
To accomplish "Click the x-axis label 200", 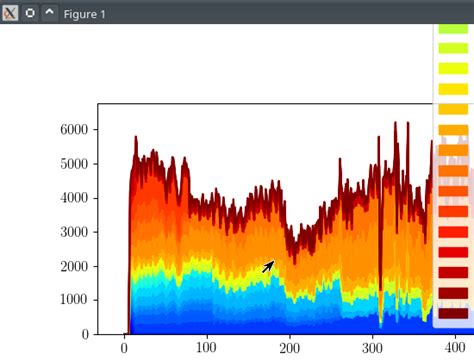I will tap(289, 348).
